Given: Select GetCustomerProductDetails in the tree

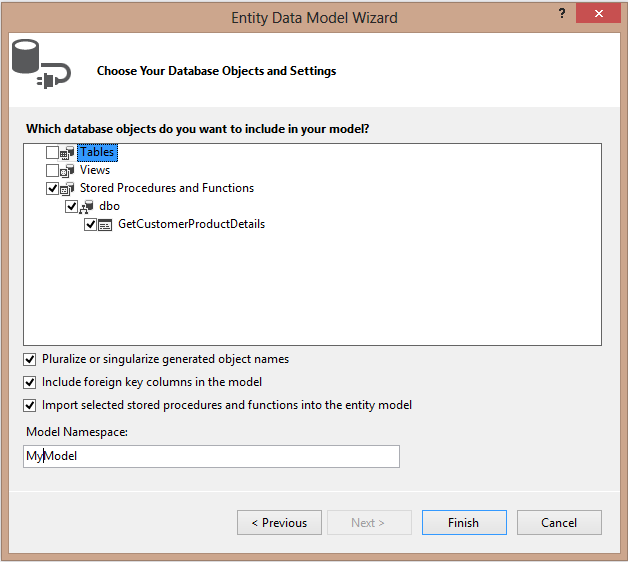Looking at the screenshot, I should (191, 224).
